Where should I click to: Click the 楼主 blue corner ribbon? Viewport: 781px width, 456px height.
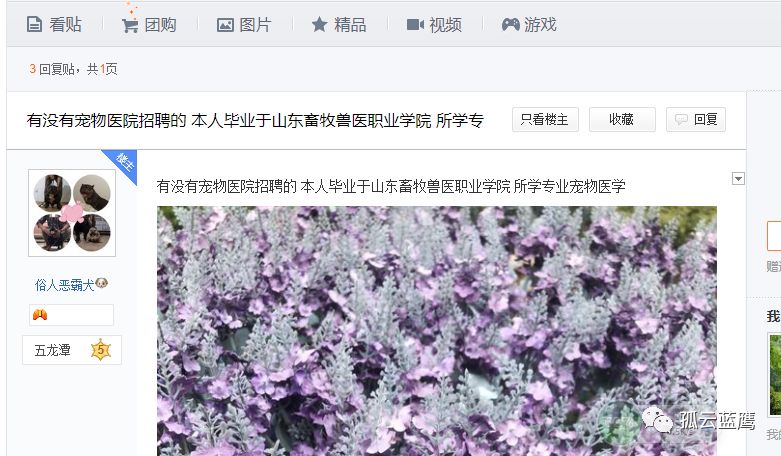pyautogui.click(x=122, y=164)
